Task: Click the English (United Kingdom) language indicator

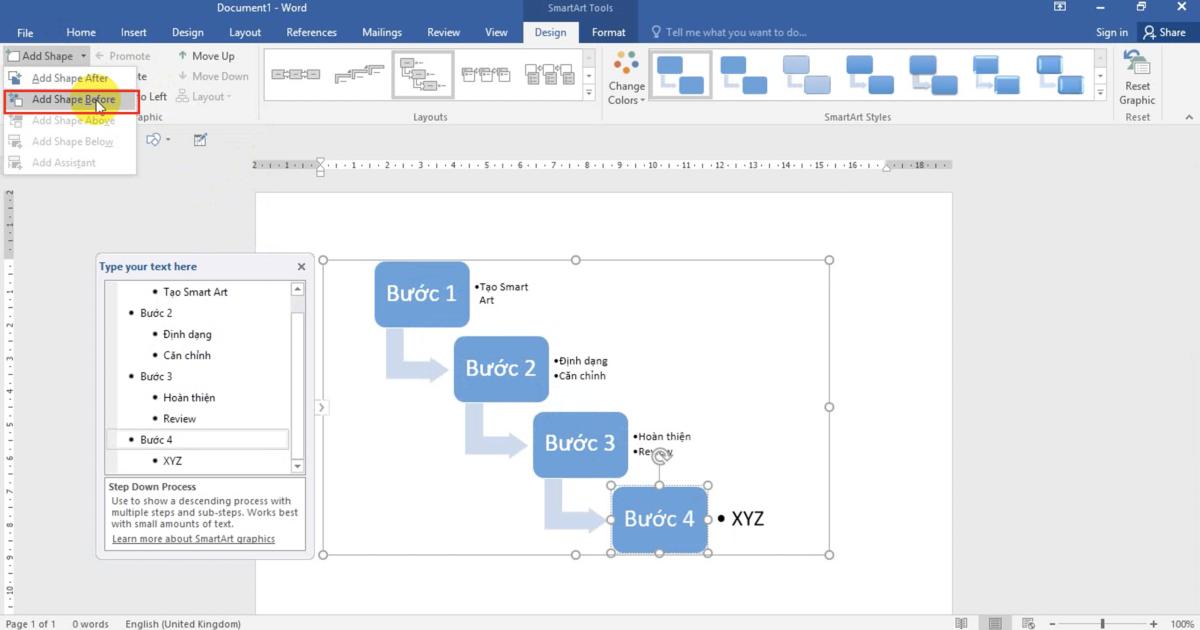Action: 183,624
